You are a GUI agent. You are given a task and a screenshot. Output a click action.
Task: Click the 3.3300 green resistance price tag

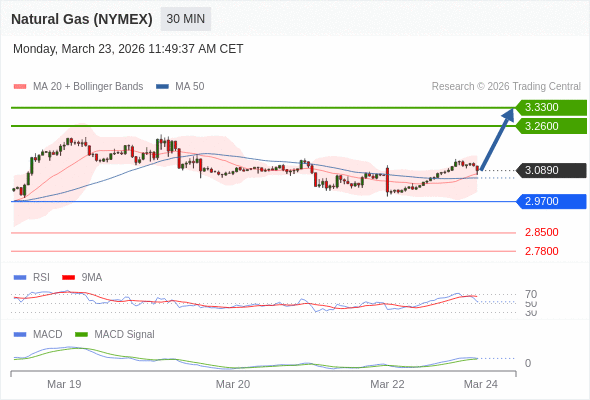[x=551, y=107]
